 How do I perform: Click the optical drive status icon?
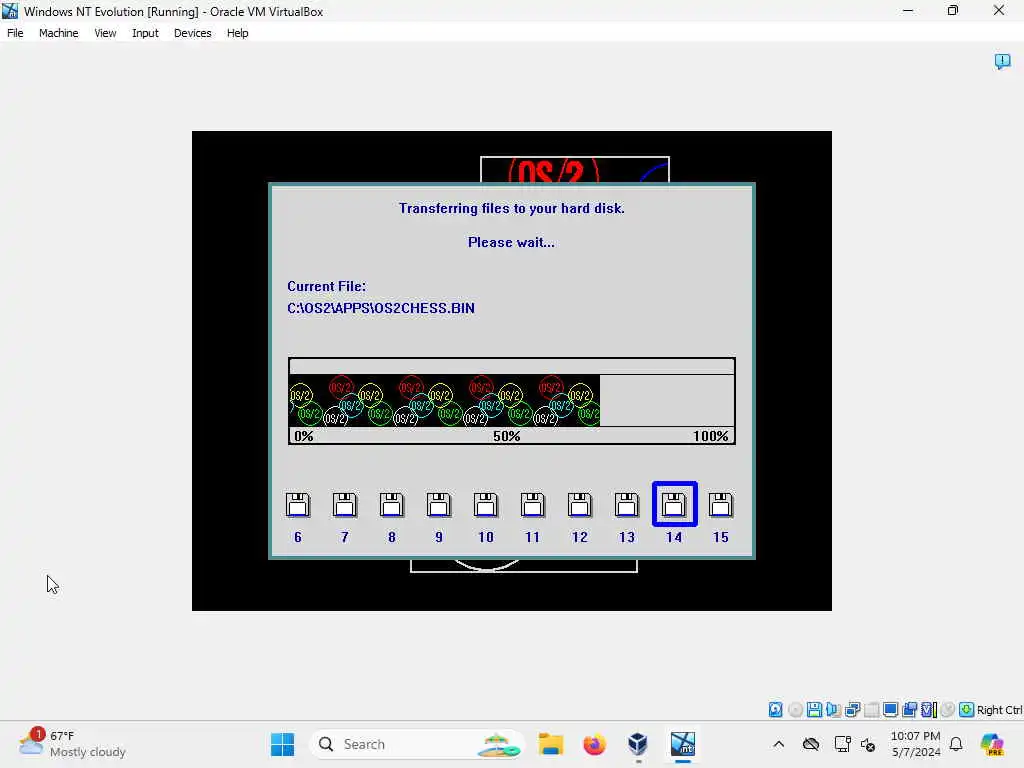click(795, 709)
